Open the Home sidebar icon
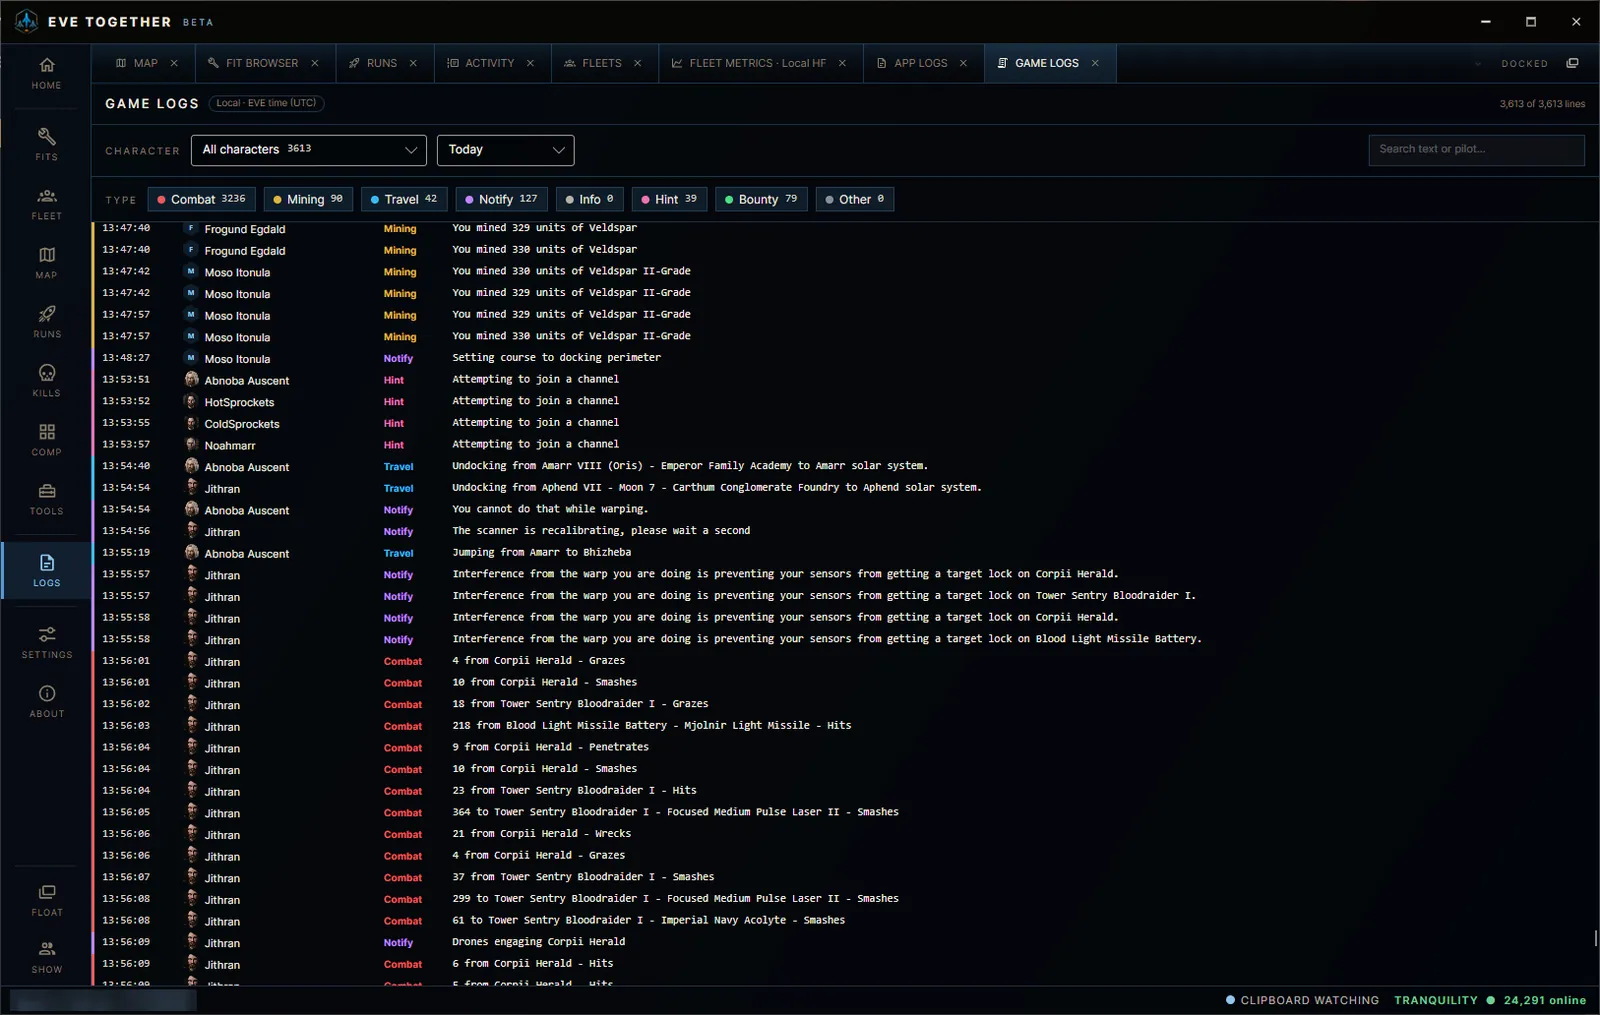The width and height of the screenshot is (1600, 1015). pos(46,74)
